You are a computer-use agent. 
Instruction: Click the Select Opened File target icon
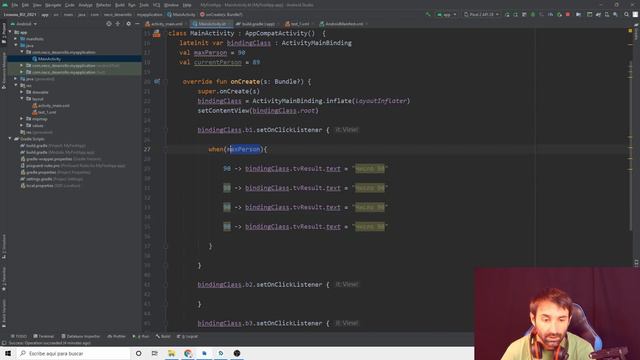tap(109, 24)
